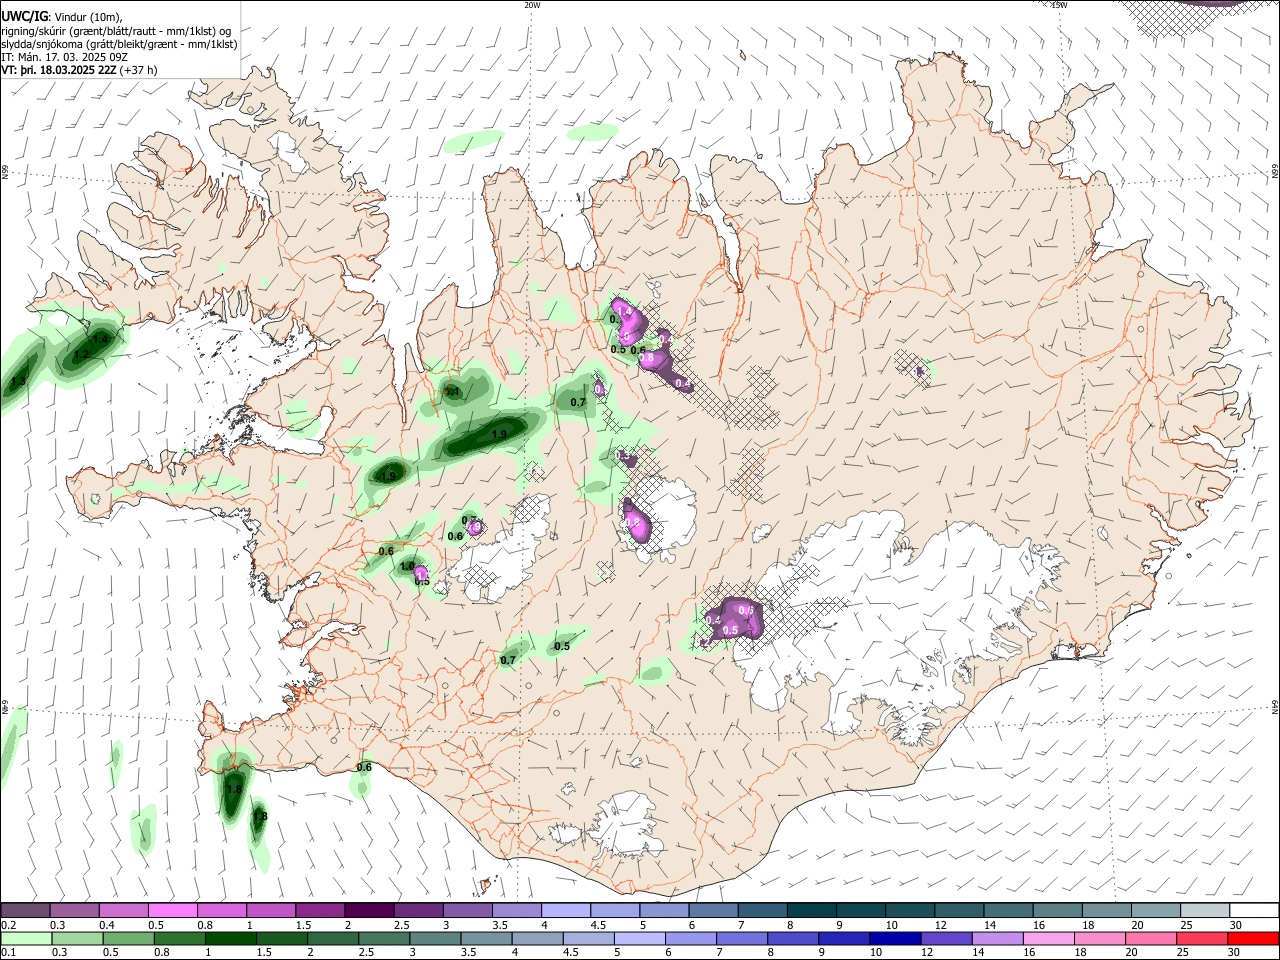Select the darkest green 1 swatch in rain scale

pyautogui.click(x=231, y=938)
